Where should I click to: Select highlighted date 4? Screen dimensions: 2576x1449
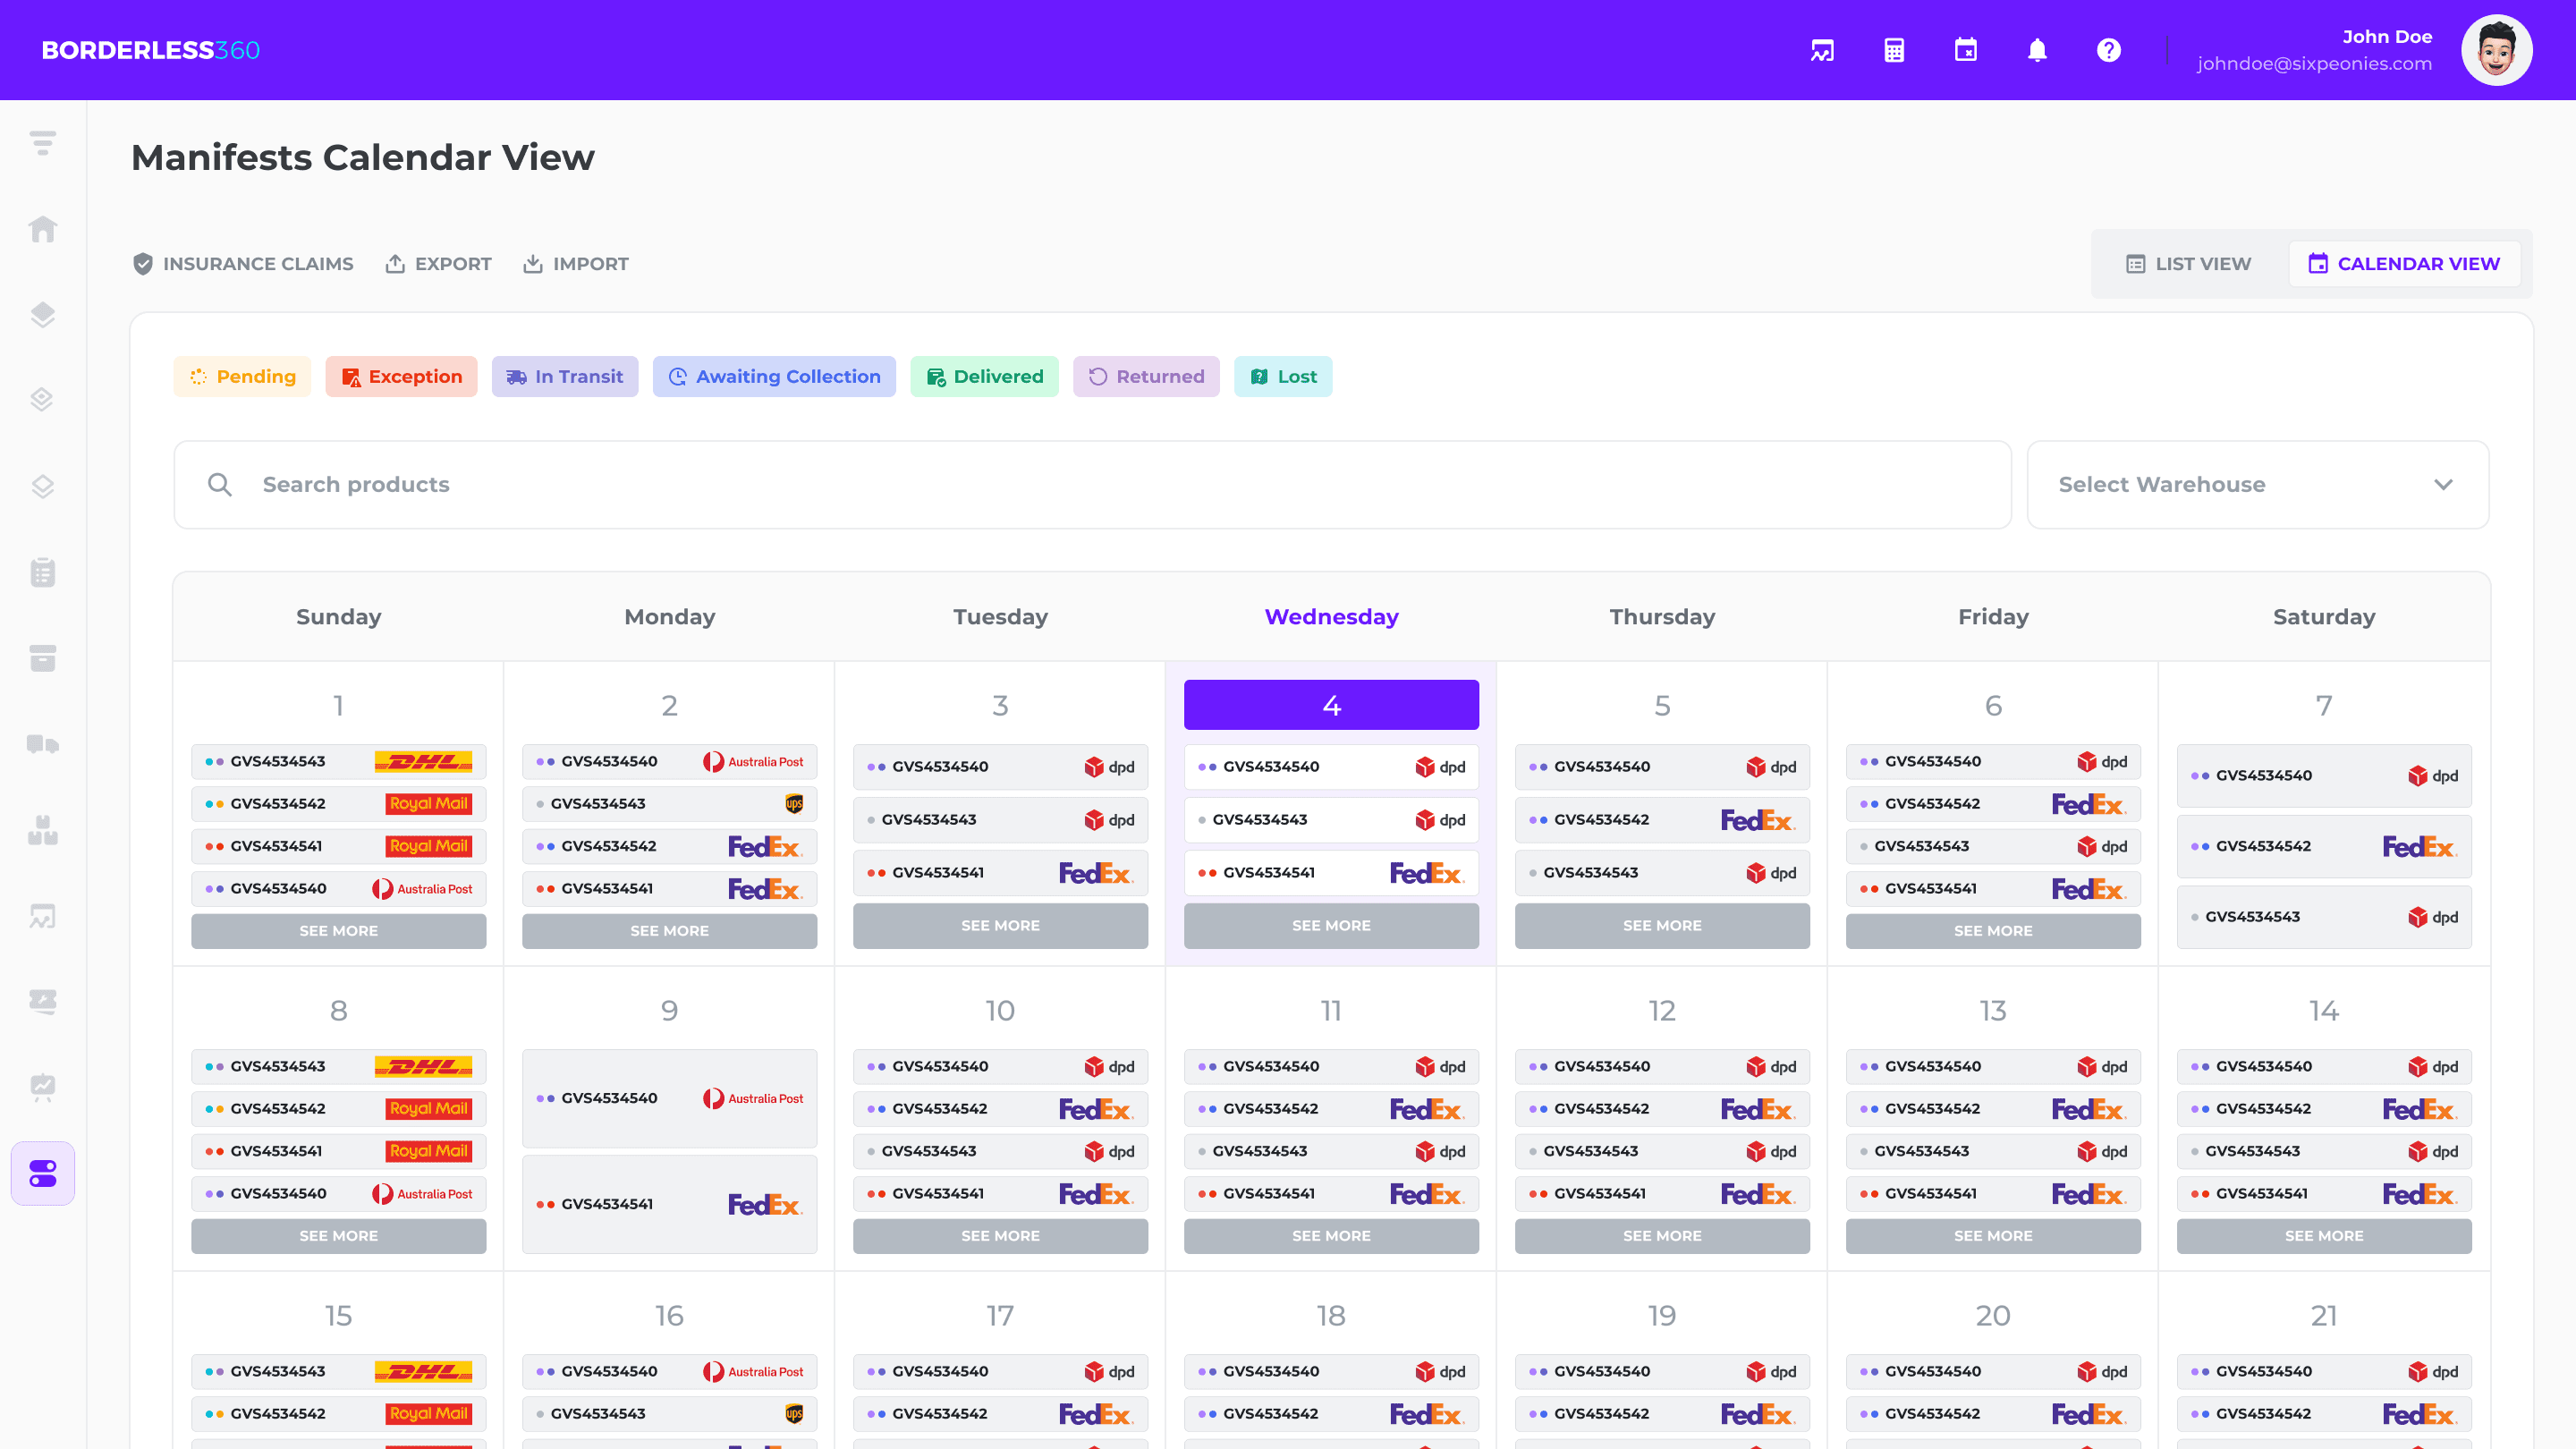[1331, 705]
